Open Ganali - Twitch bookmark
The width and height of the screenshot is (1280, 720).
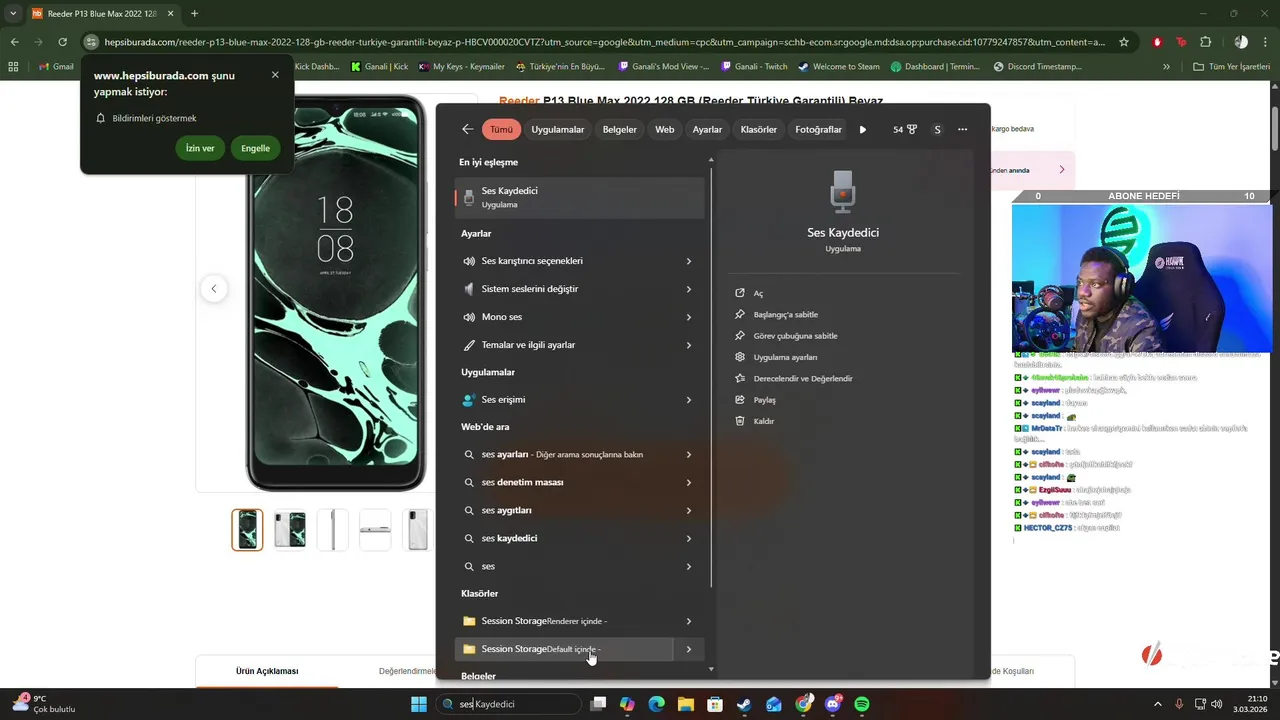click(x=753, y=66)
